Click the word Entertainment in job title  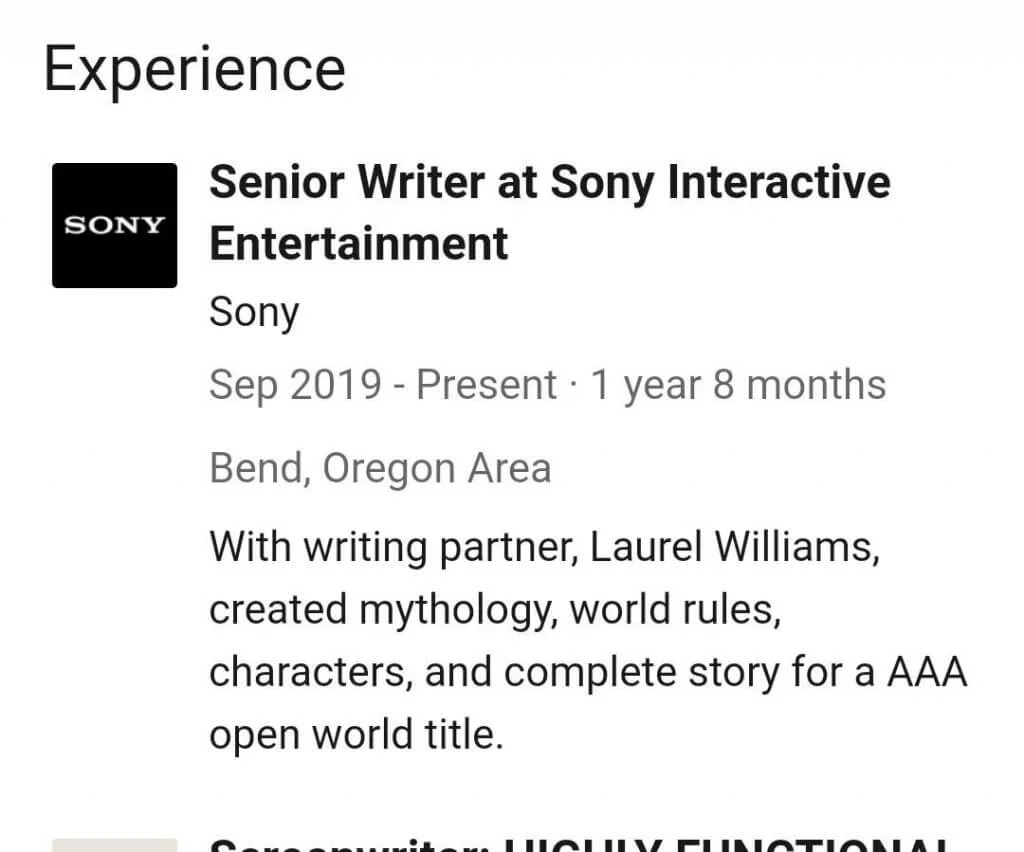[359, 244]
